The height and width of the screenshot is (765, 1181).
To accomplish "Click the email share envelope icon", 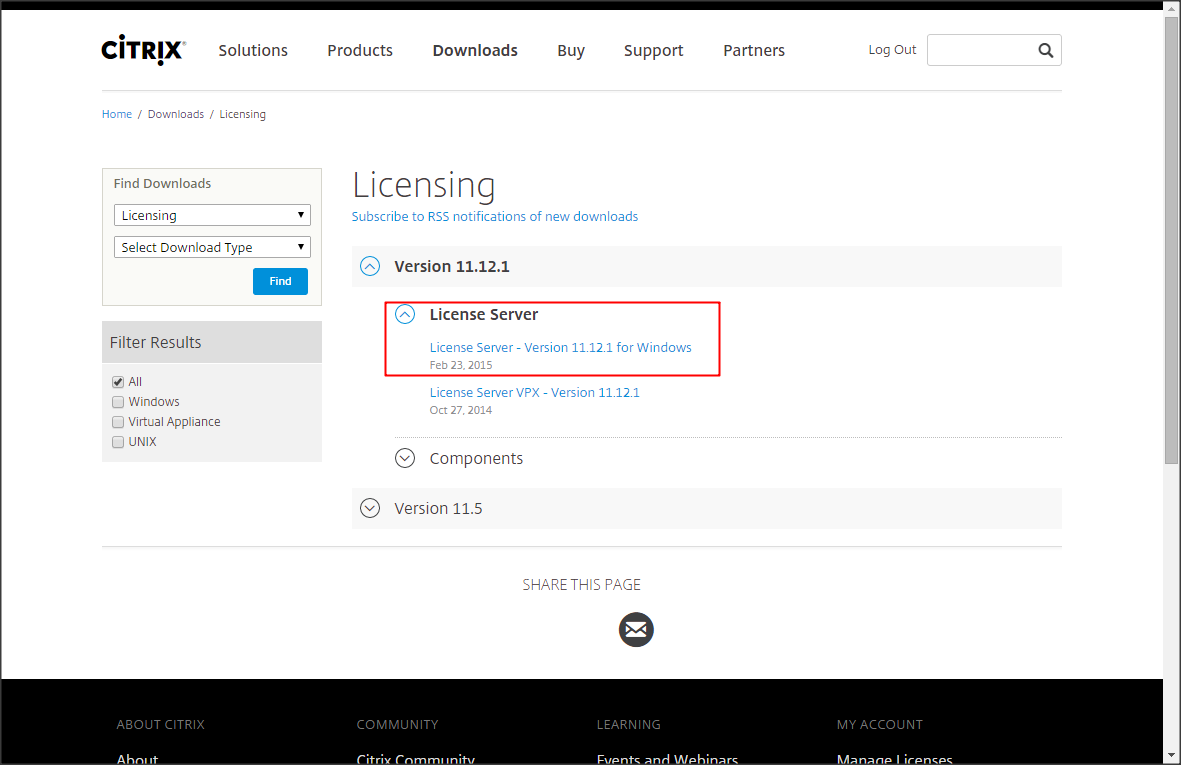I will 636,630.
